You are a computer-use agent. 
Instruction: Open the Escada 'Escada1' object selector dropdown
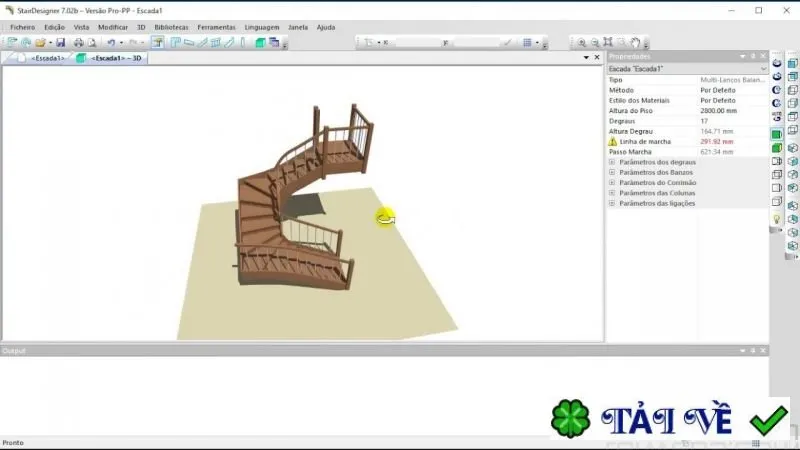pos(763,69)
